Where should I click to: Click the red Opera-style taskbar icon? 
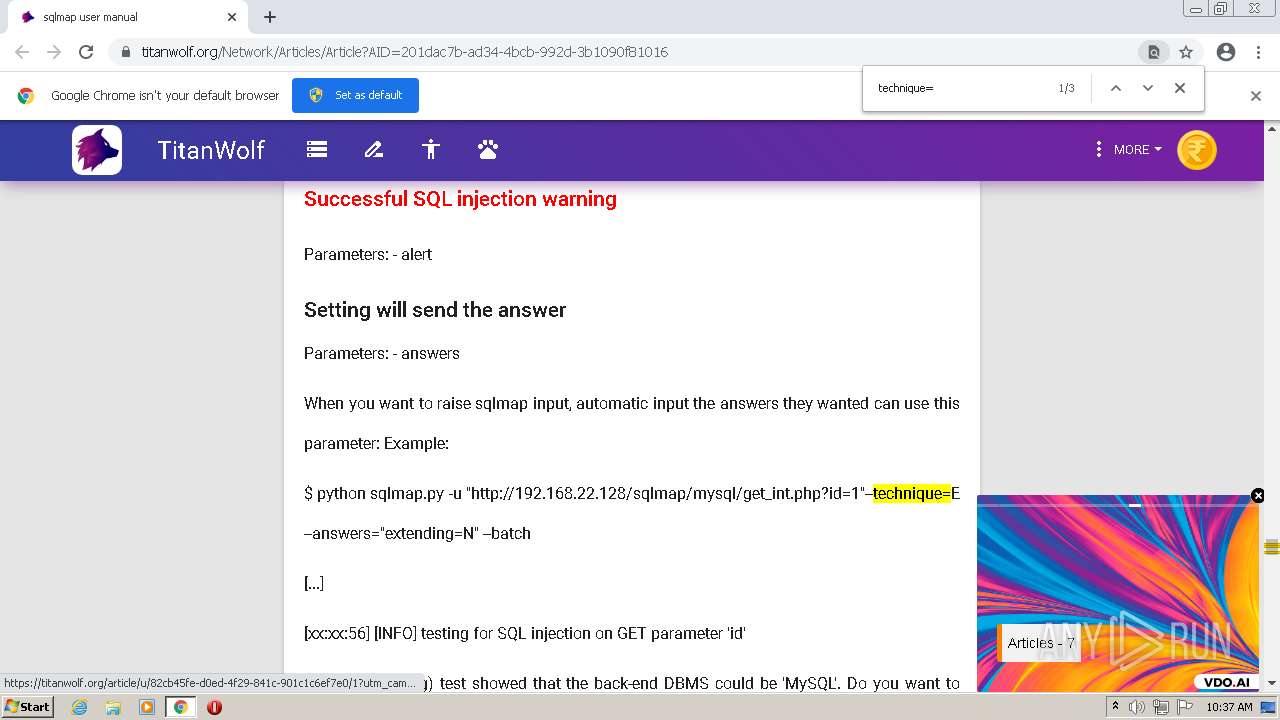point(214,707)
